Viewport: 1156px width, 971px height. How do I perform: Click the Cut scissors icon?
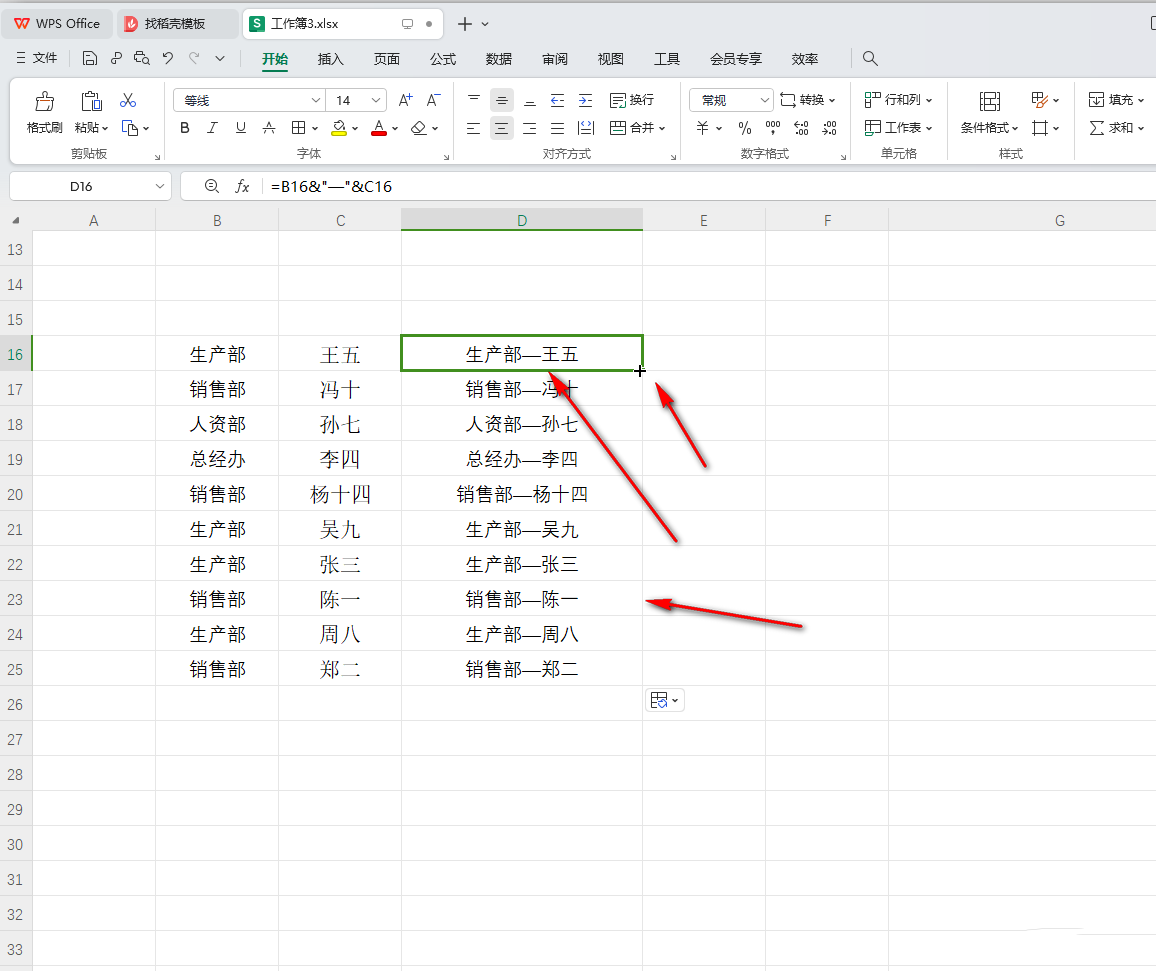pos(128,100)
